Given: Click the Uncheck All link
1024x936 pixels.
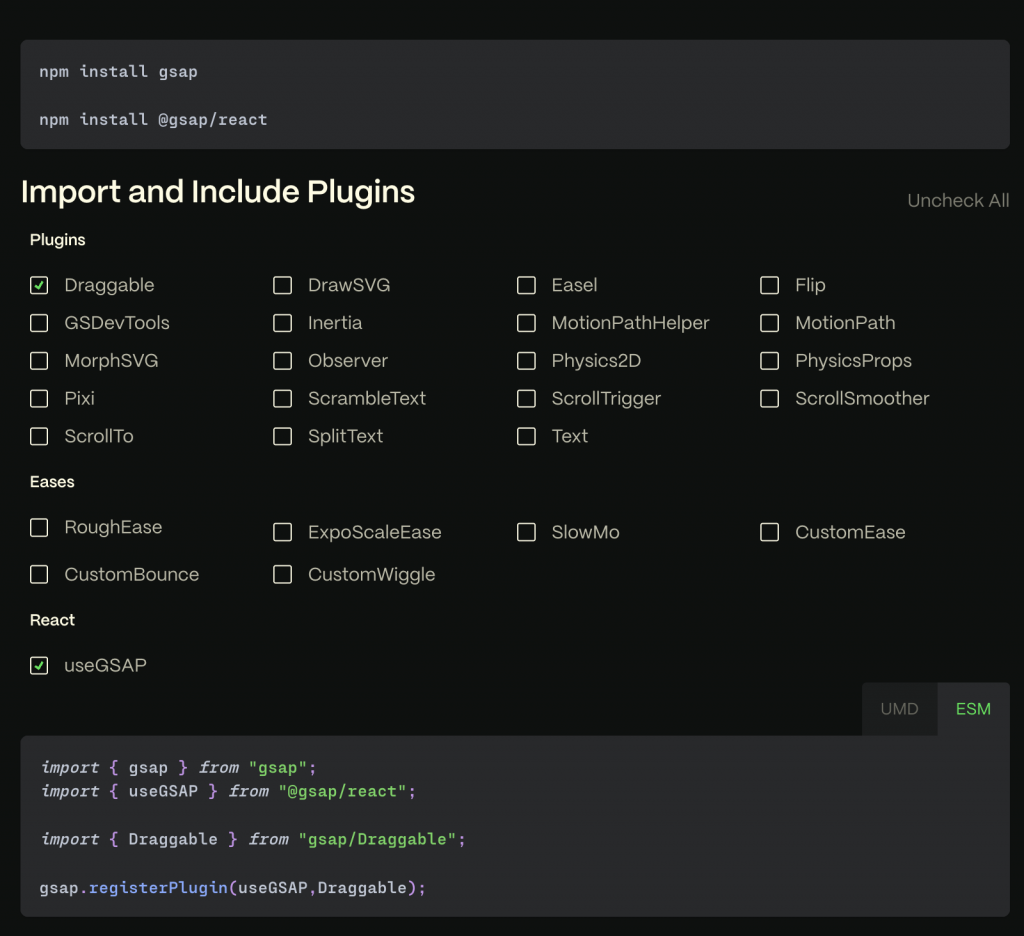Looking at the screenshot, I should (x=957, y=201).
